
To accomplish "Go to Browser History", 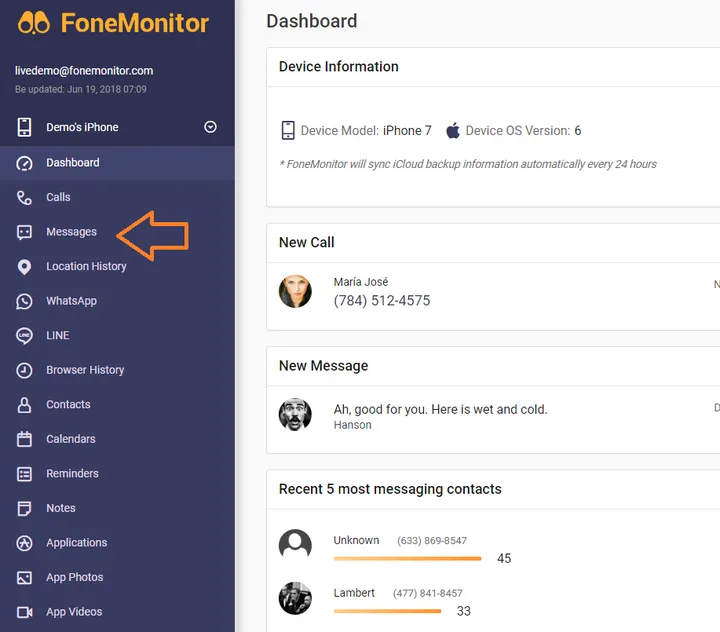I will (x=117, y=370).
